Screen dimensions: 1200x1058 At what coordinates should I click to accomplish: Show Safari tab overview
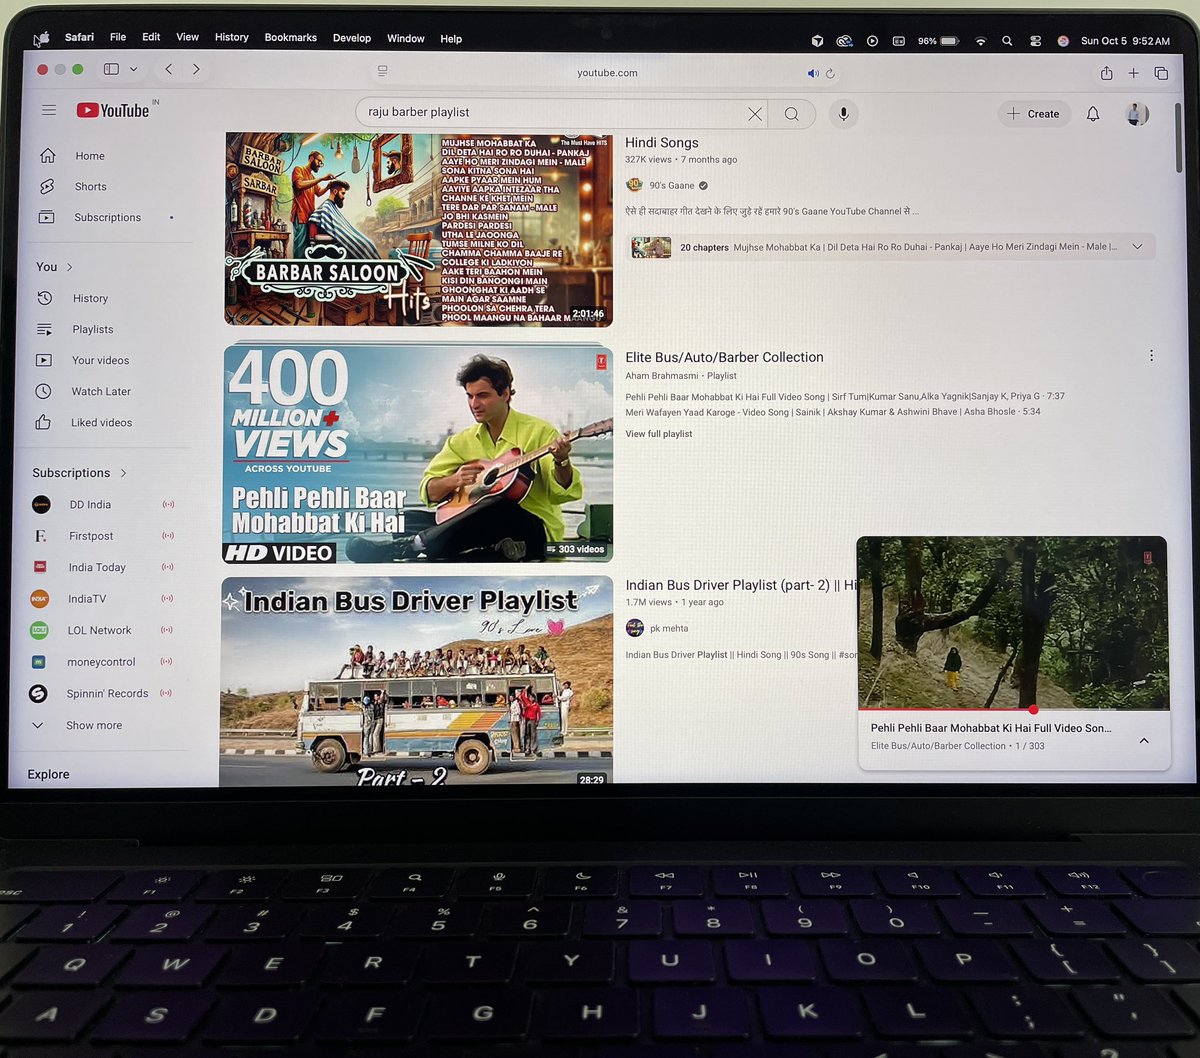click(x=1161, y=73)
